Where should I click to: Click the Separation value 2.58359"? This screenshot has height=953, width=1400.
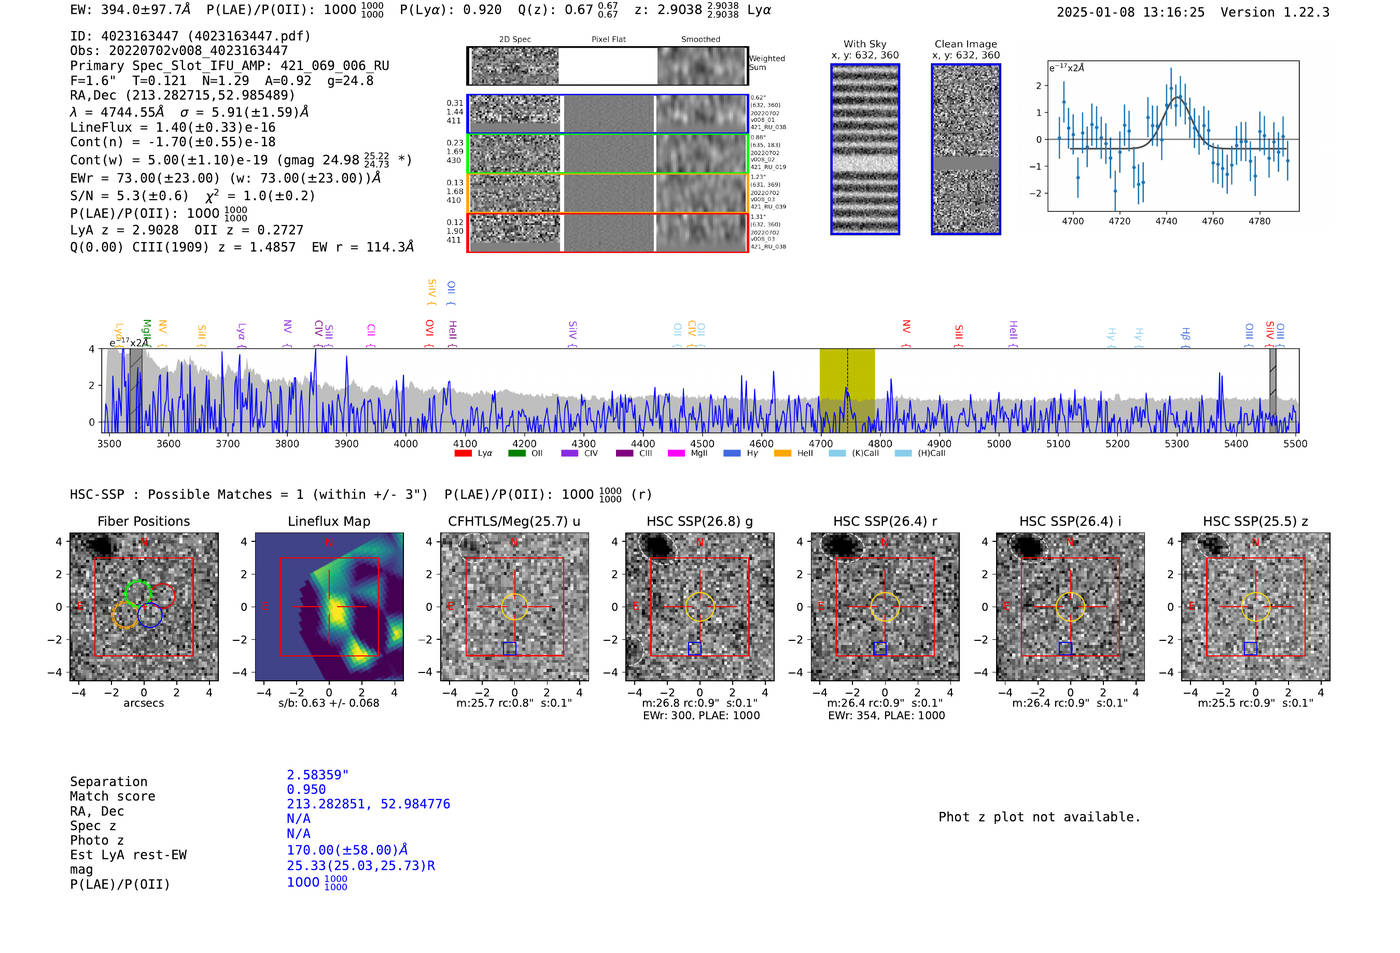click(318, 775)
